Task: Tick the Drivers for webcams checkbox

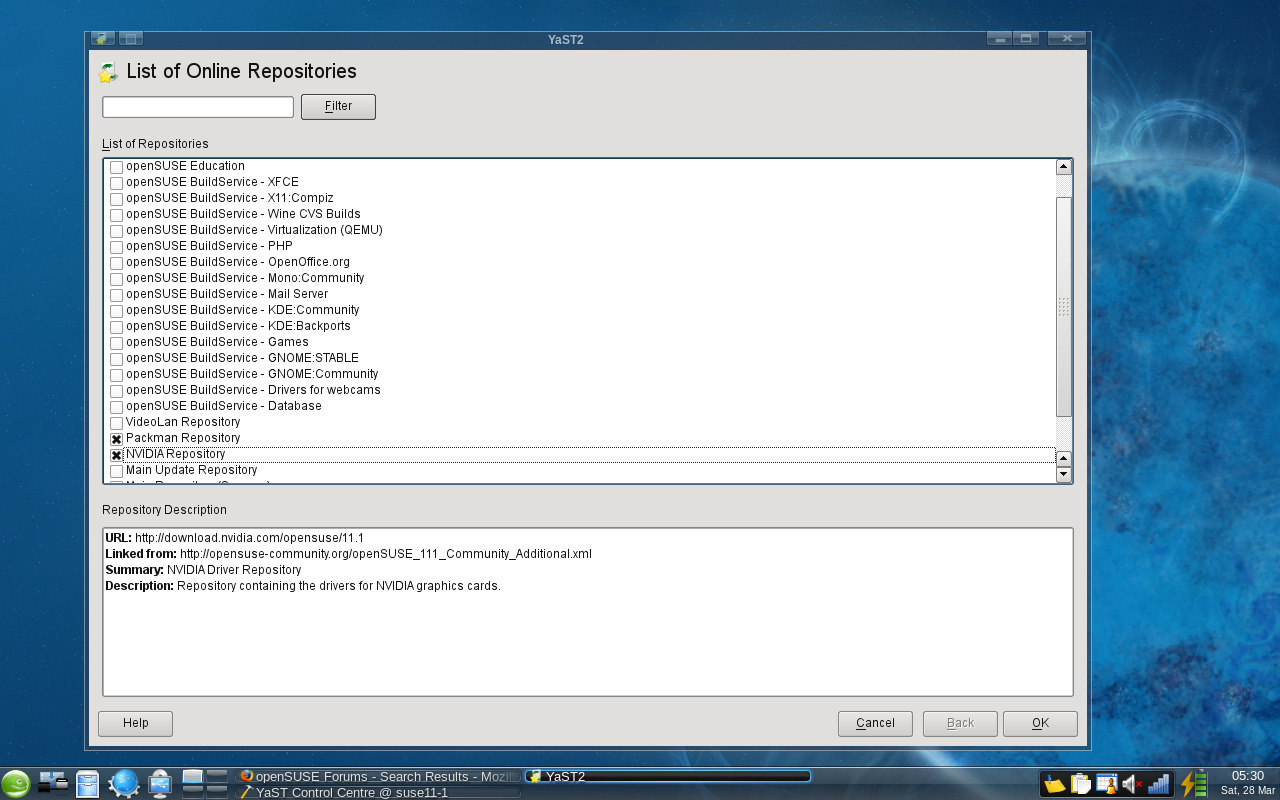Action: tap(117, 391)
